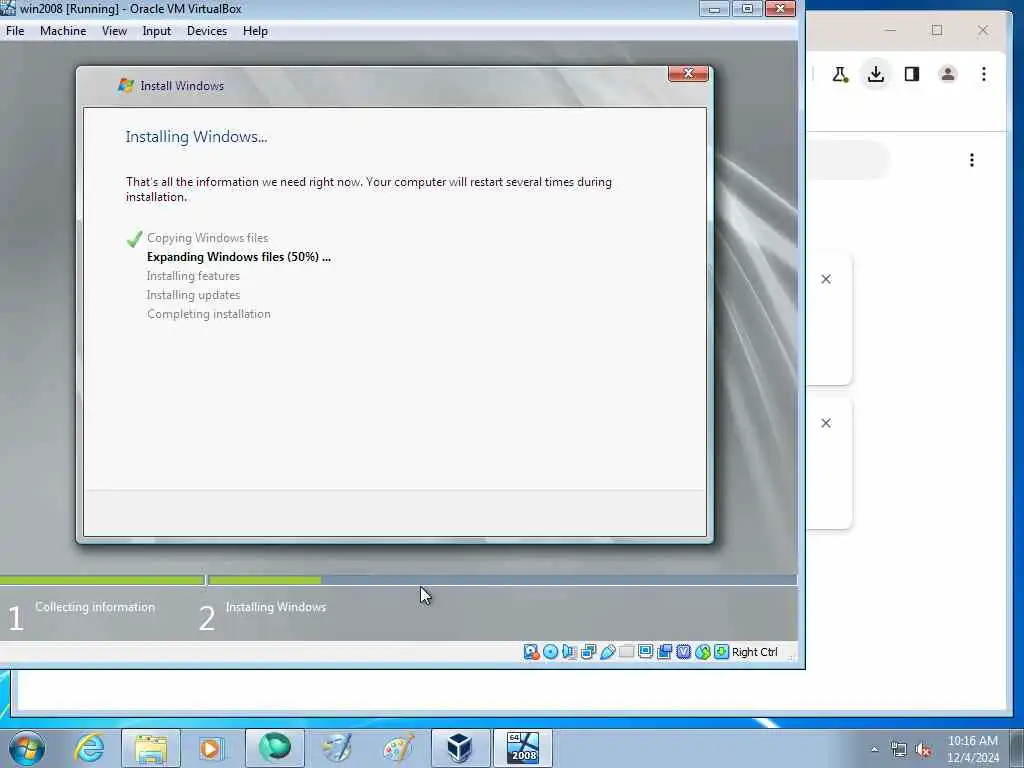Click the 'Installing updates' step
The height and width of the screenshot is (768, 1024).
(193, 295)
